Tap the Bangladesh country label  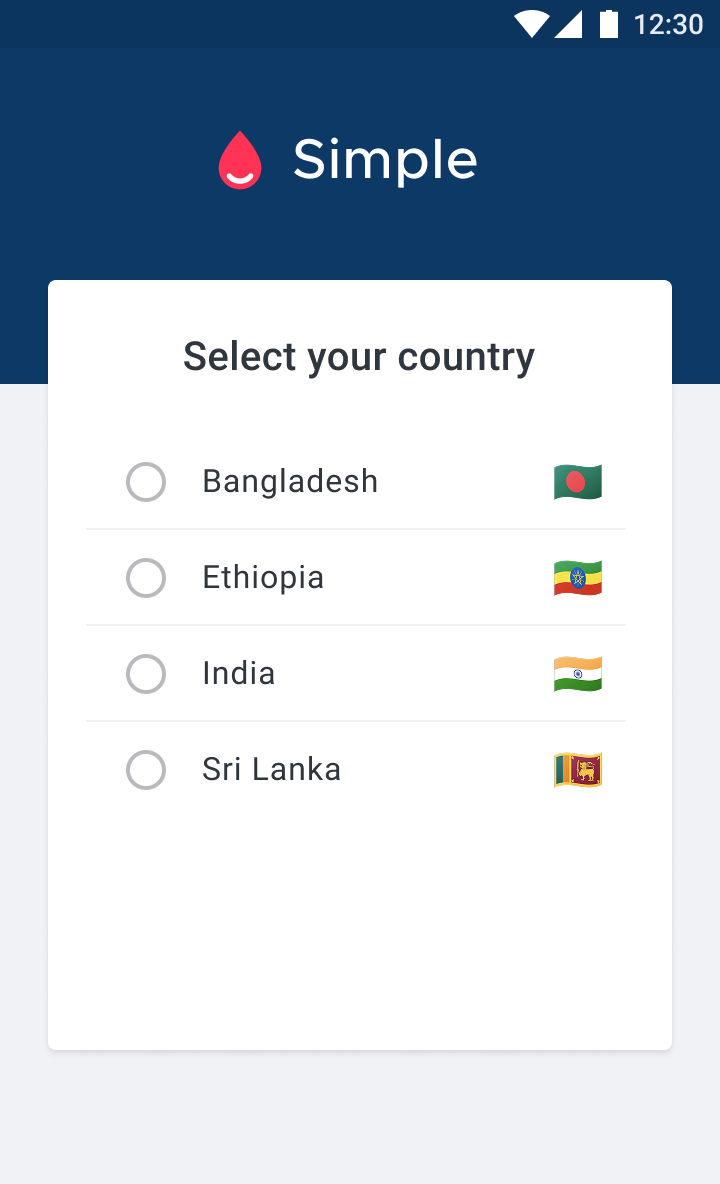click(290, 481)
